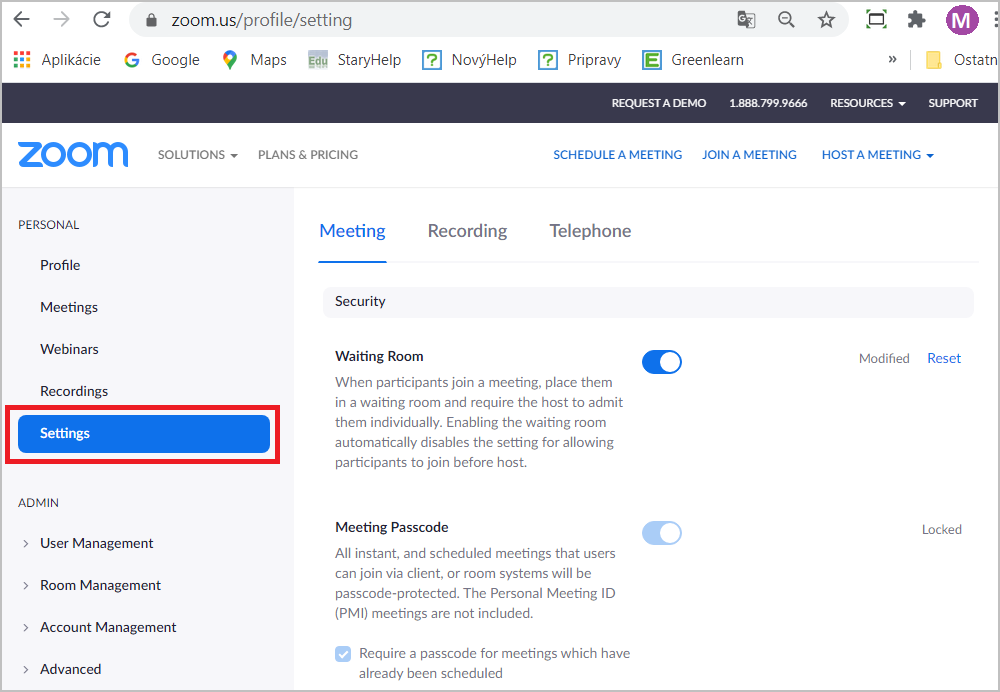Open the SUPPORT link
The height and width of the screenshot is (692, 1000).
click(953, 103)
